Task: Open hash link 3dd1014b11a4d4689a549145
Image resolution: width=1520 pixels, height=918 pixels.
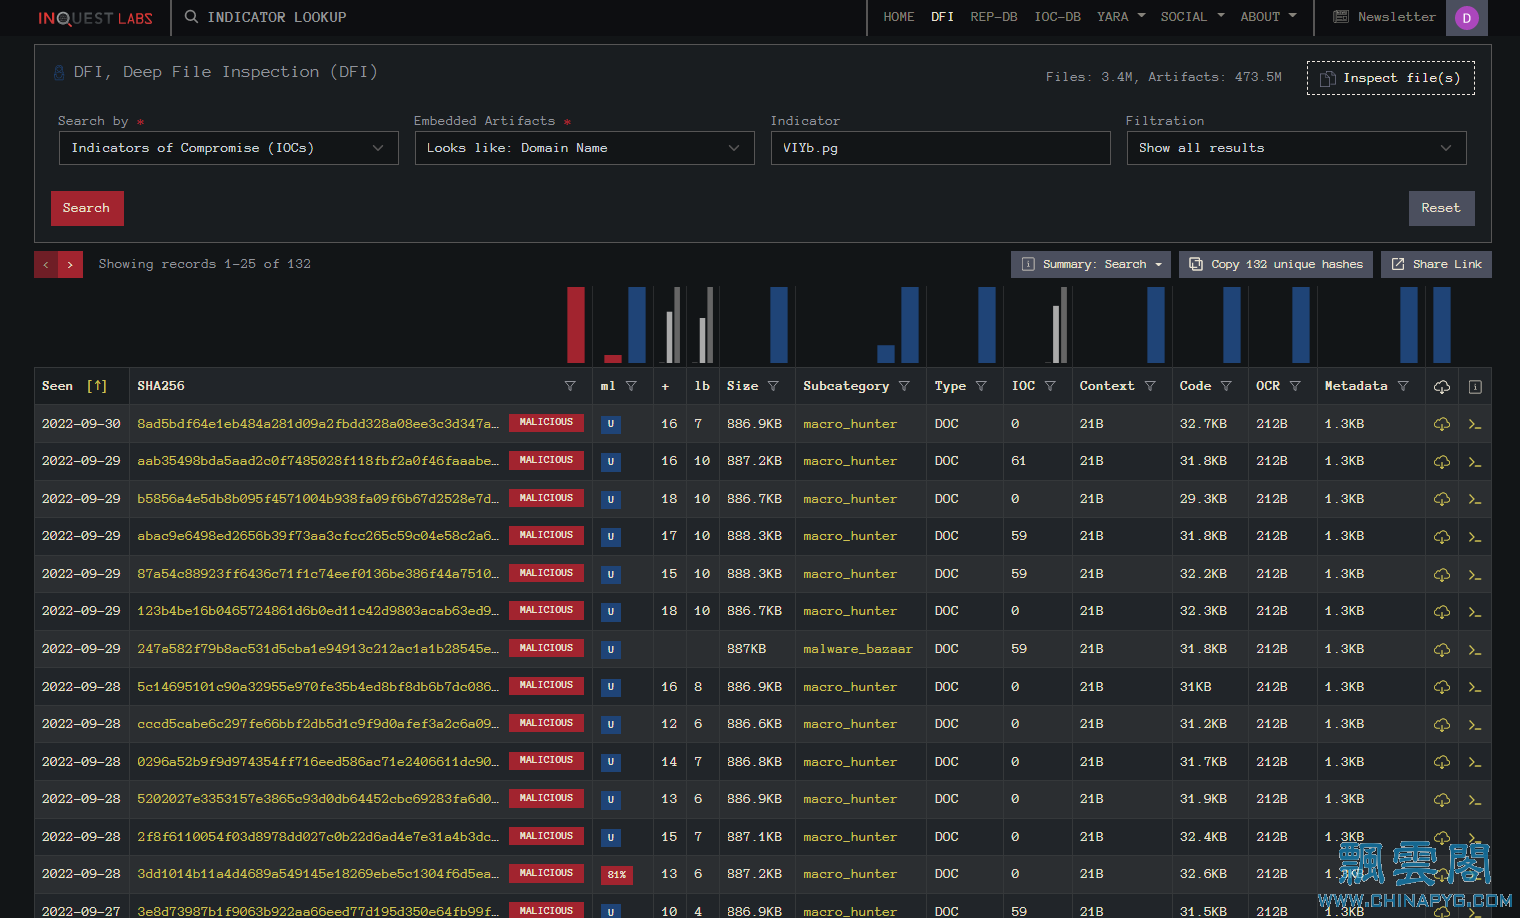Action: point(318,874)
